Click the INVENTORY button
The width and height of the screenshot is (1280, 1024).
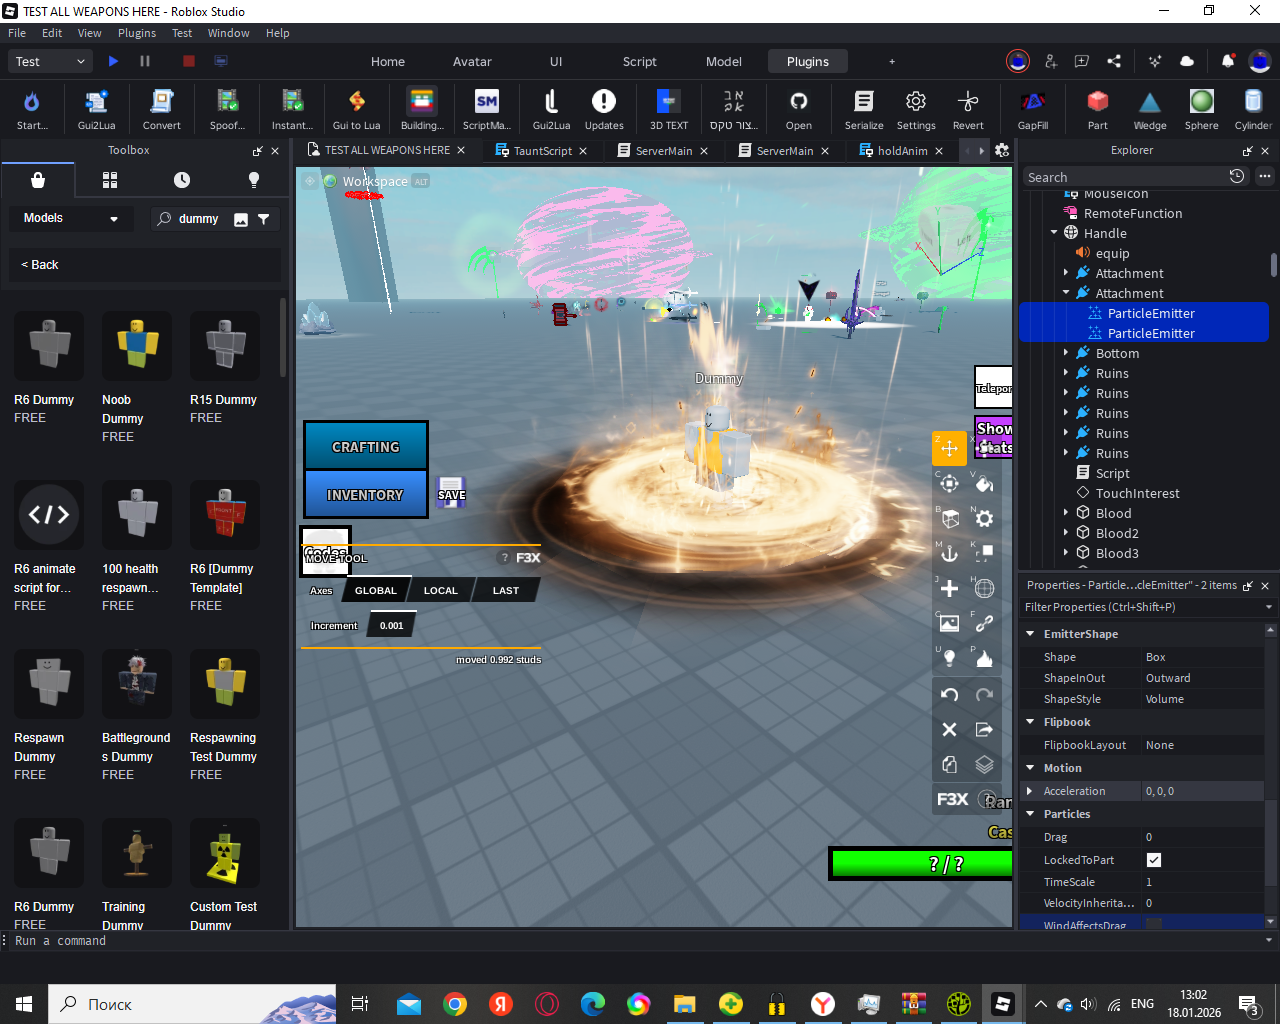(366, 494)
